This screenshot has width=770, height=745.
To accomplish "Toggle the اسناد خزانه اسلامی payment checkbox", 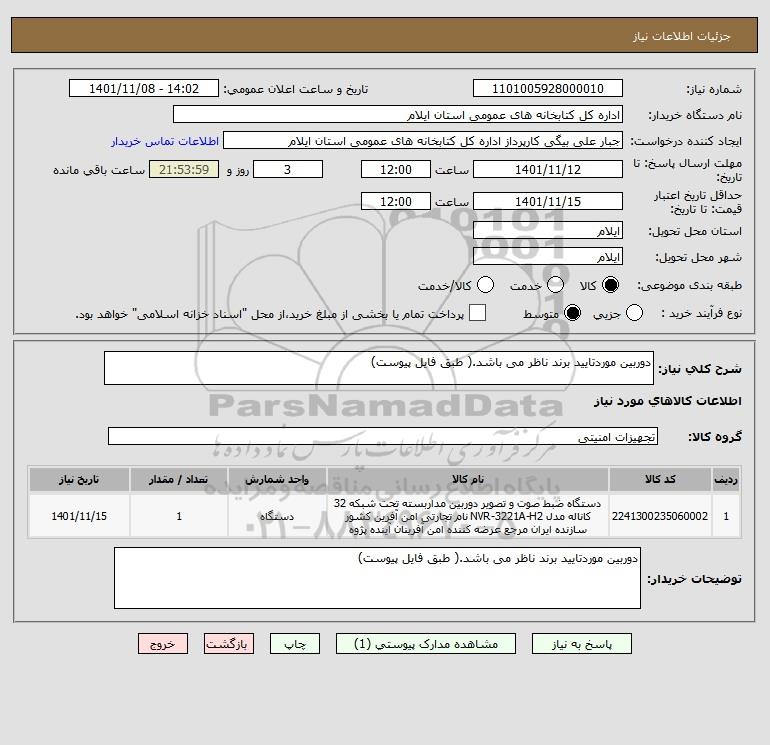I will click(477, 313).
